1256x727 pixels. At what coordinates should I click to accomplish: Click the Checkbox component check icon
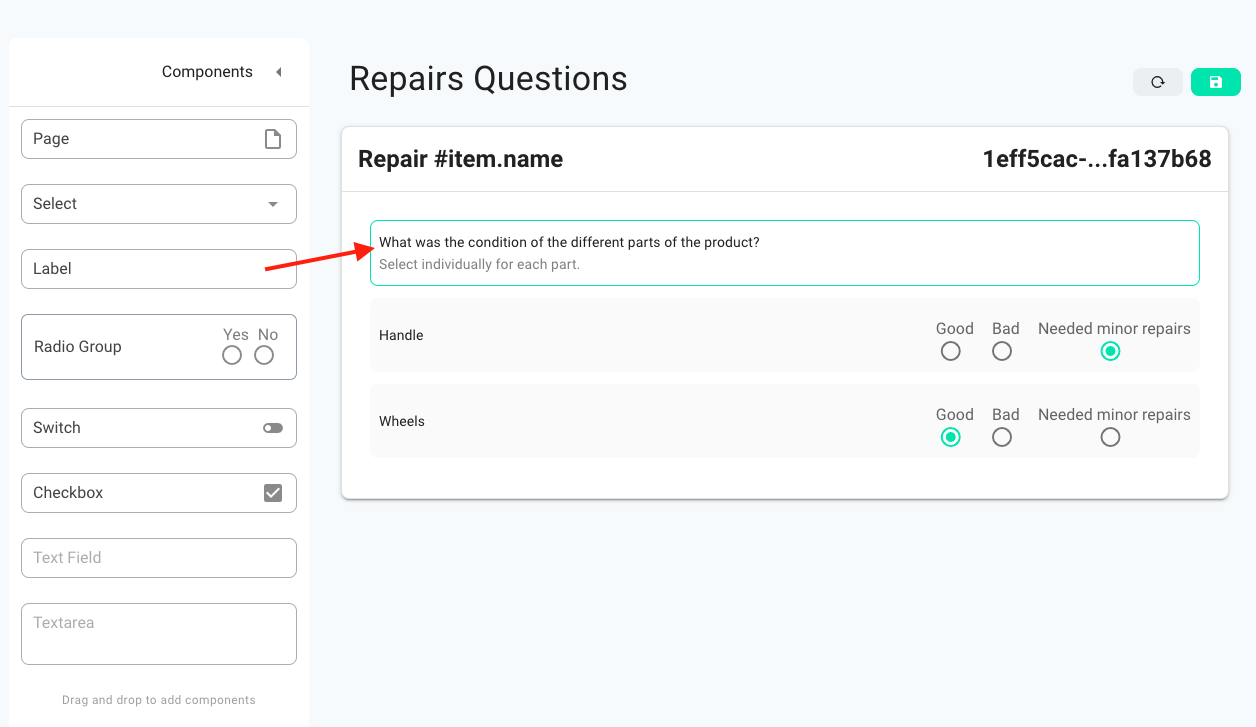pyautogui.click(x=273, y=493)
